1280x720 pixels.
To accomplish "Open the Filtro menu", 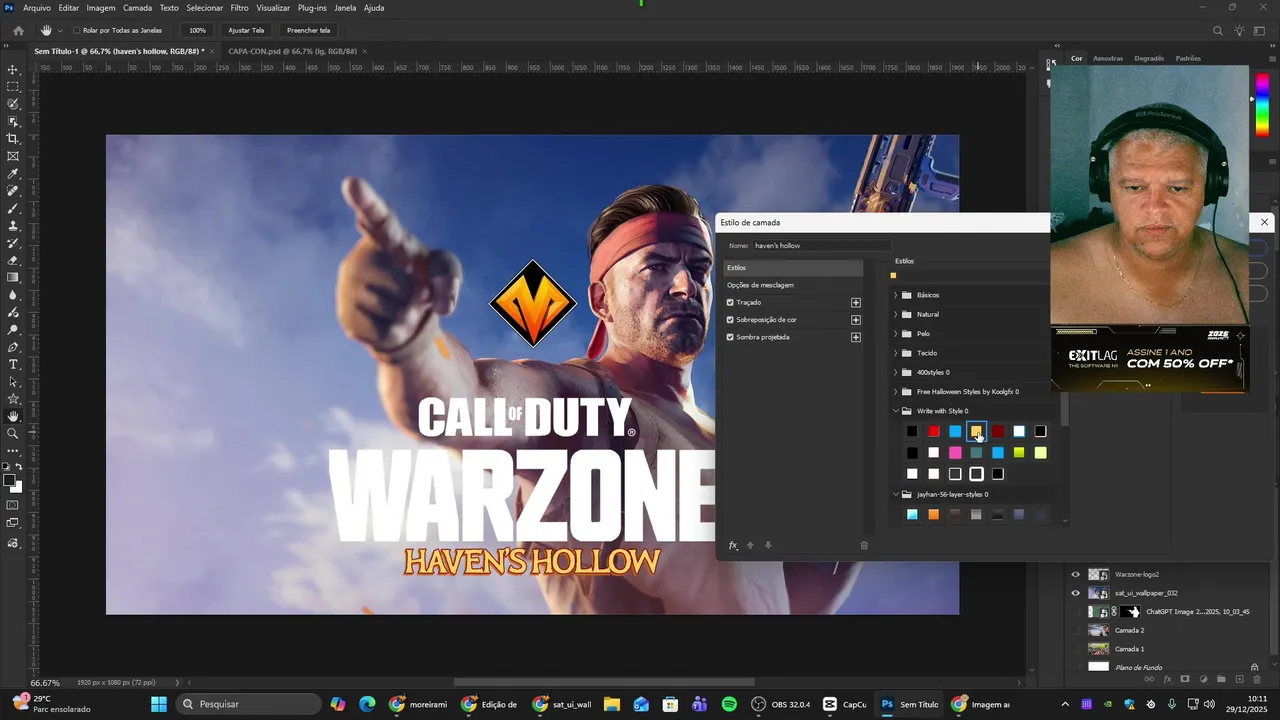I will point(239,8).
